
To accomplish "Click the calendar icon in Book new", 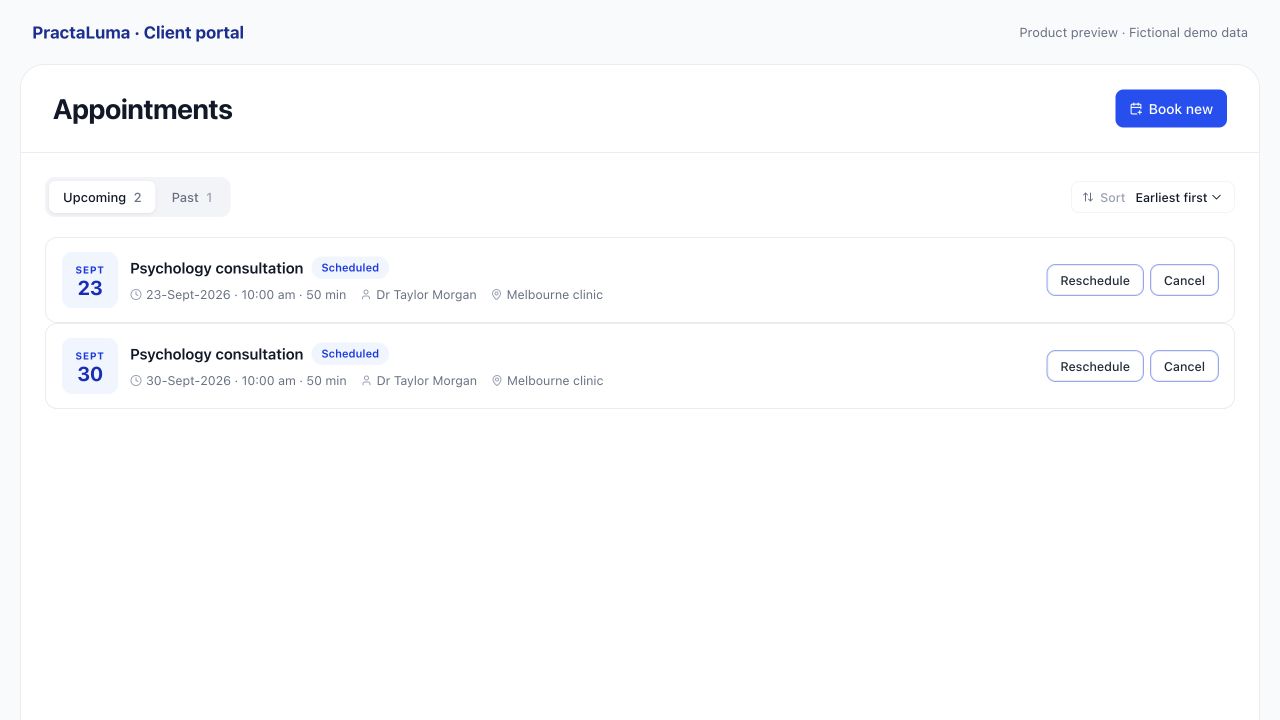I will click(1136, 109).
